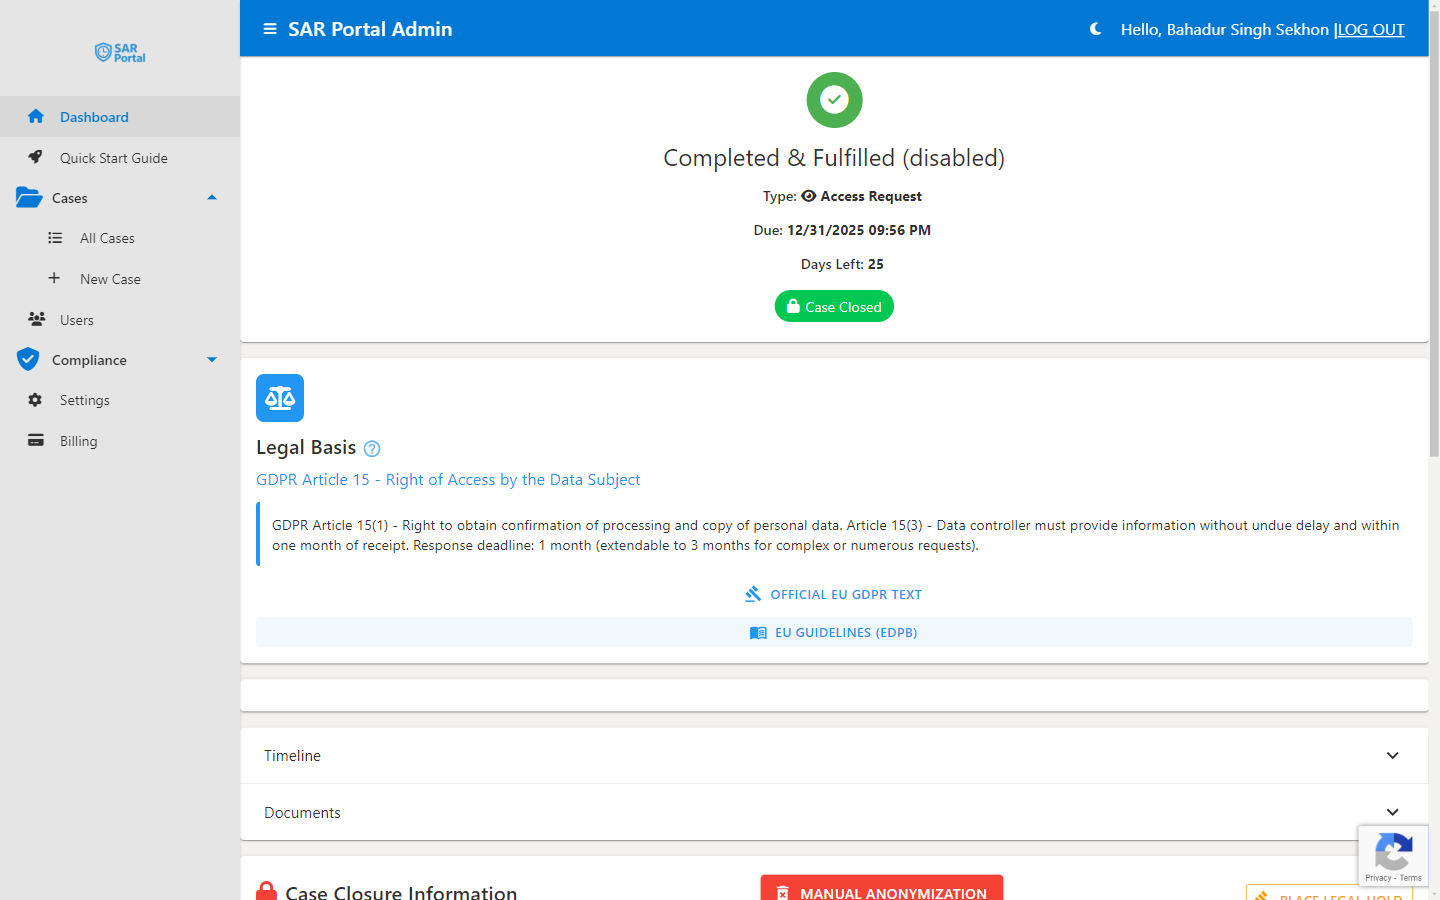Viewport: 1440px width, 900px height.
Task: Open the Dashboard sidebar item
Action: 94,116
